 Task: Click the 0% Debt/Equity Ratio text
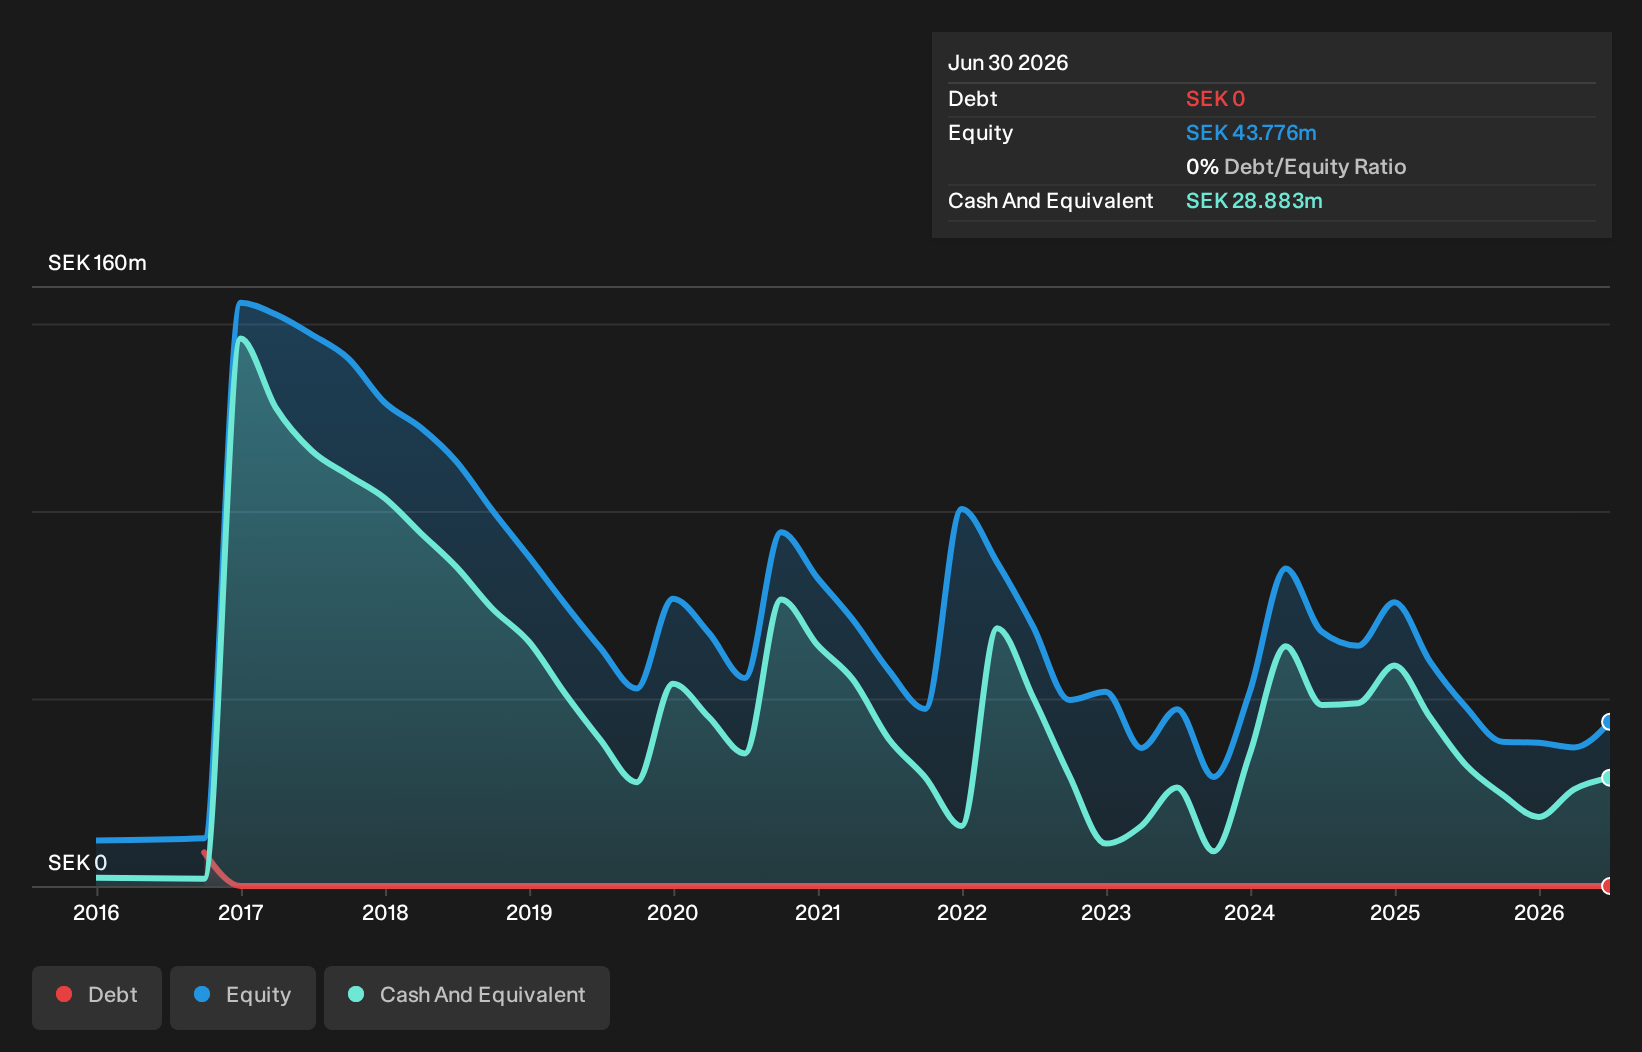point(1296,167)
